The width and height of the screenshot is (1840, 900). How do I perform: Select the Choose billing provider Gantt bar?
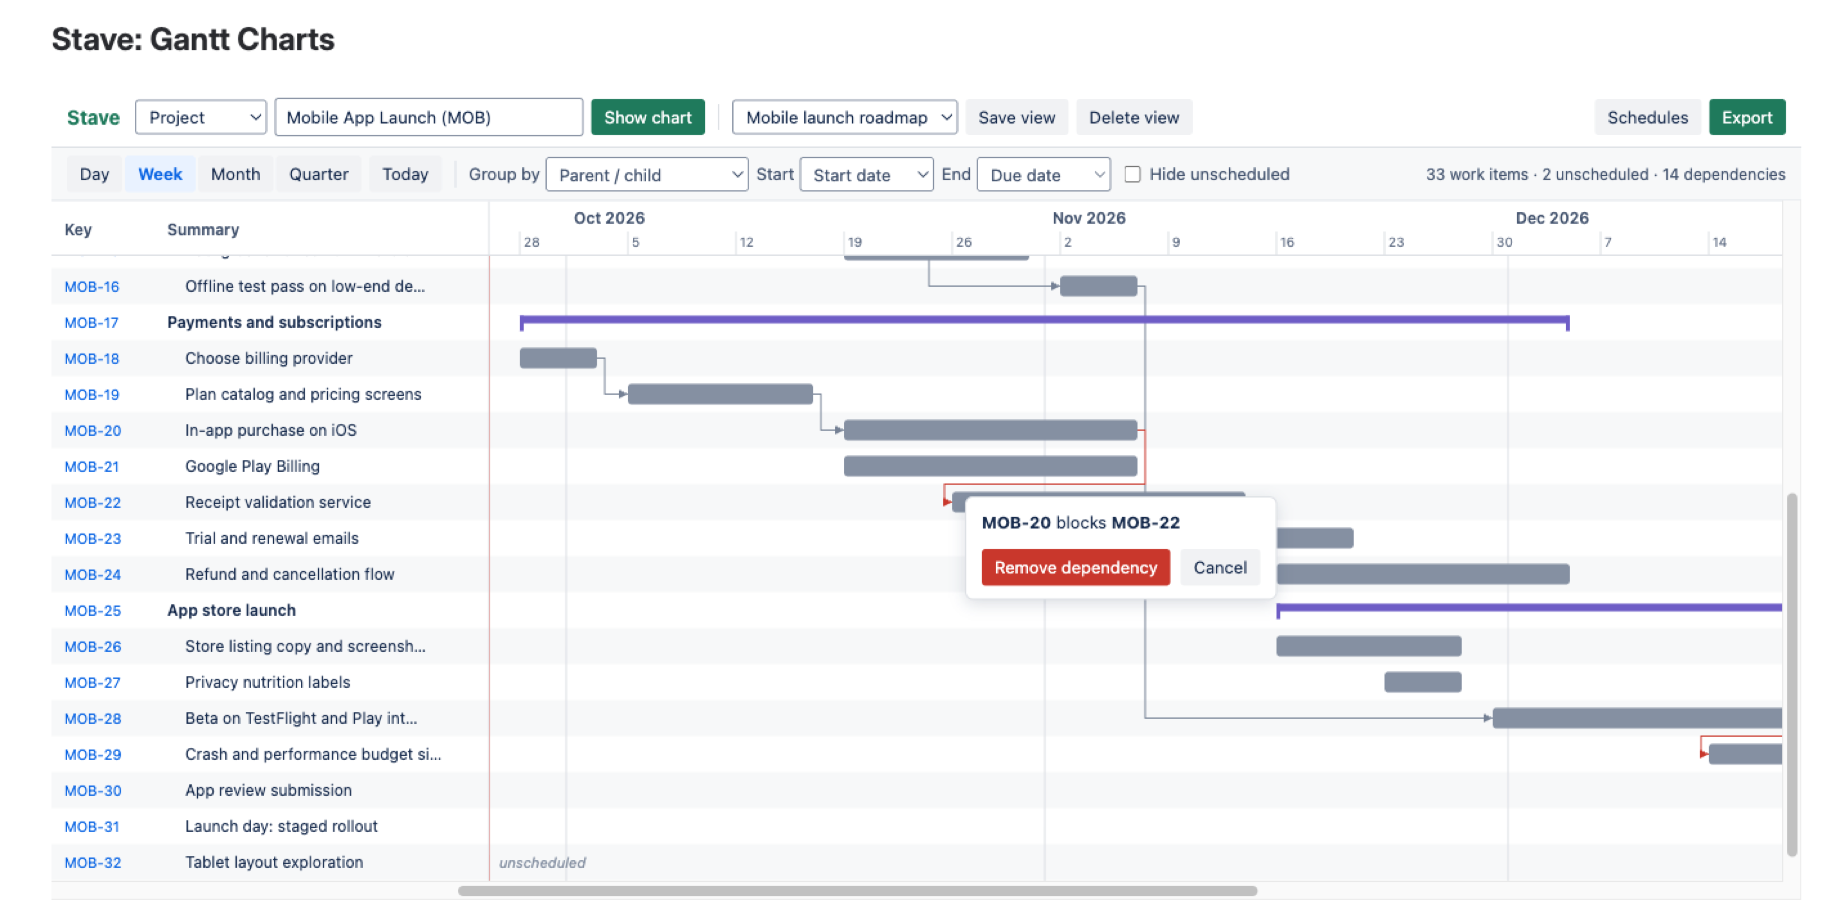coord(558,358)
